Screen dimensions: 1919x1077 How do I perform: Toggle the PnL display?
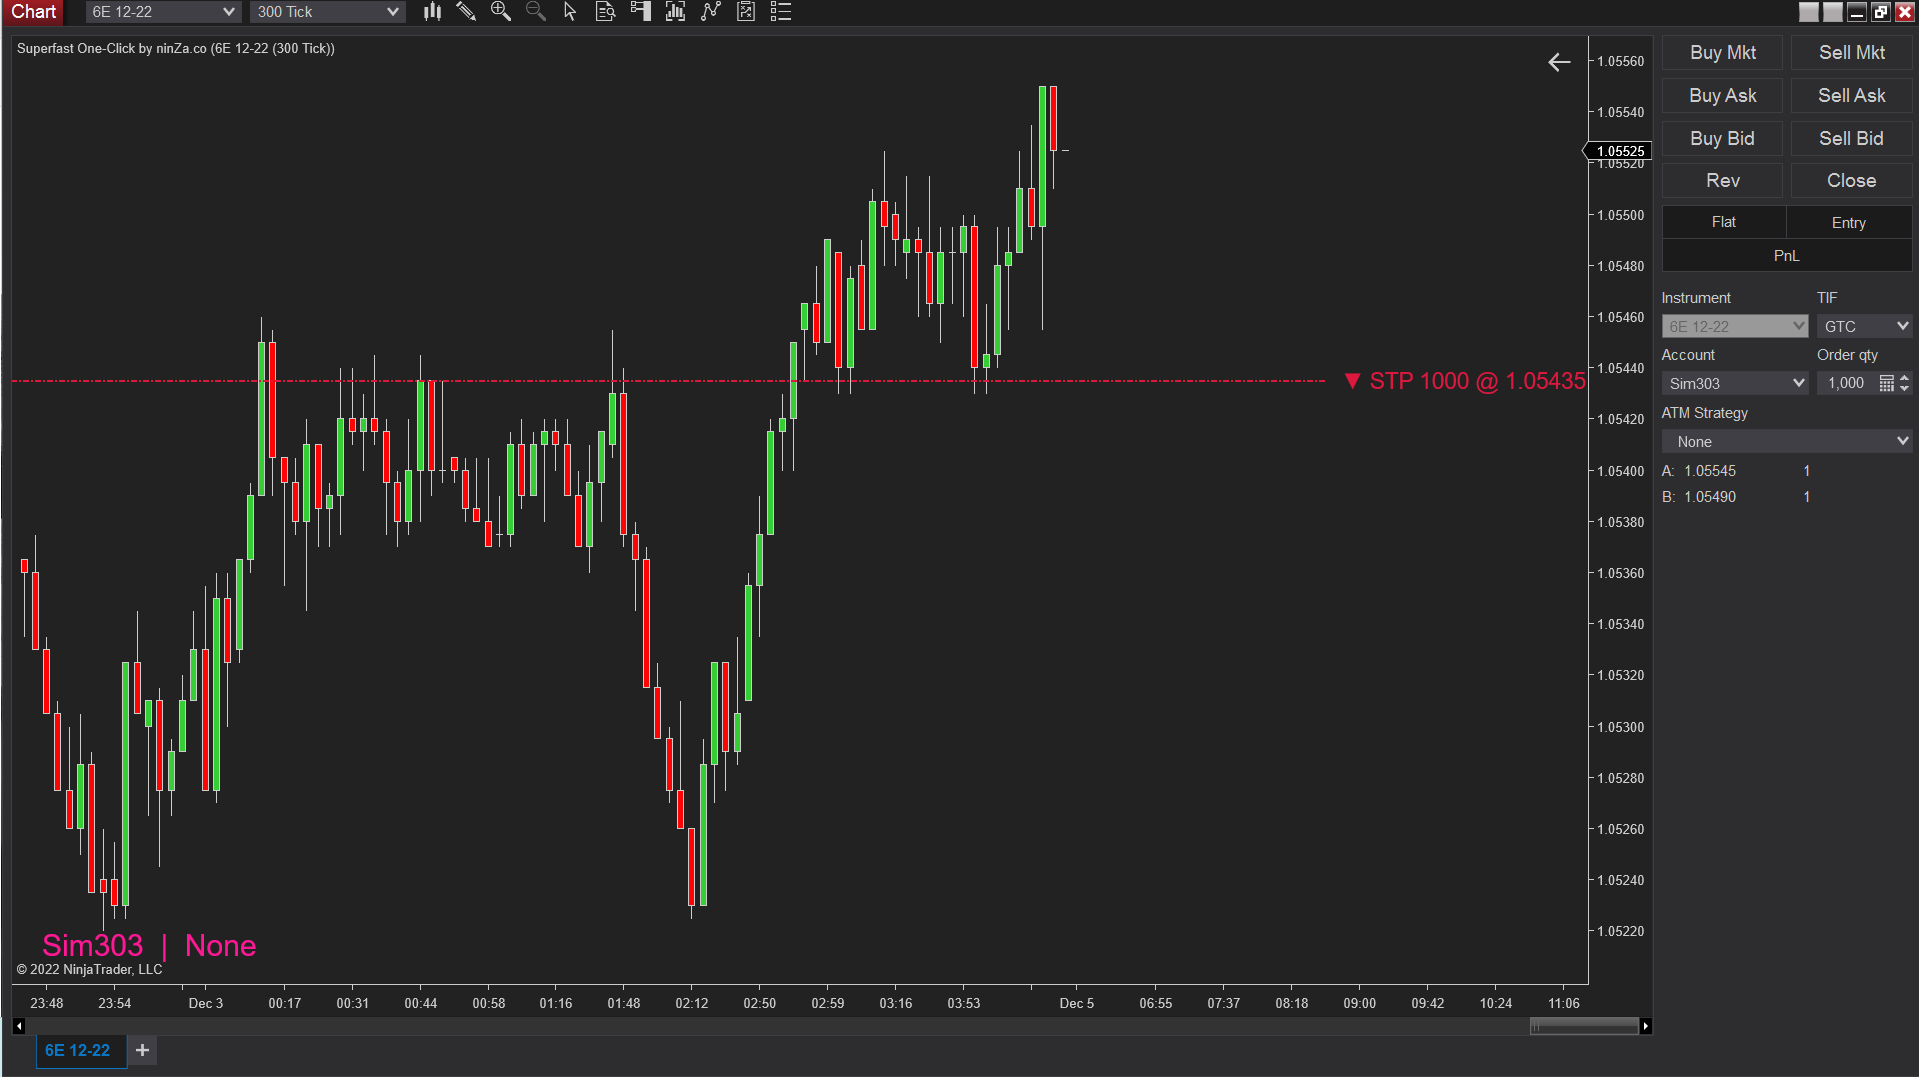coord(1786,255)
